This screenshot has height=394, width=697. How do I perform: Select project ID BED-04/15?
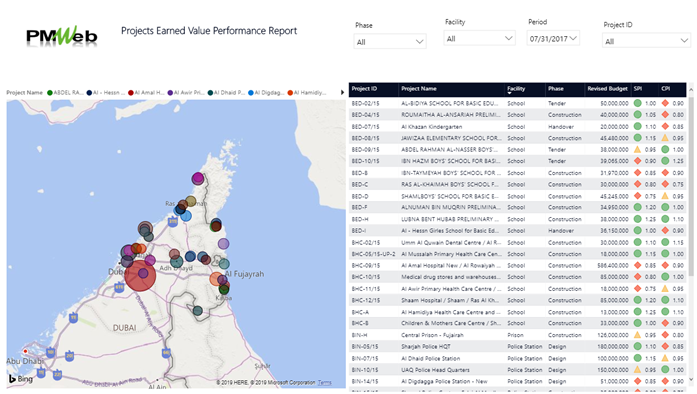coord(365,115)
